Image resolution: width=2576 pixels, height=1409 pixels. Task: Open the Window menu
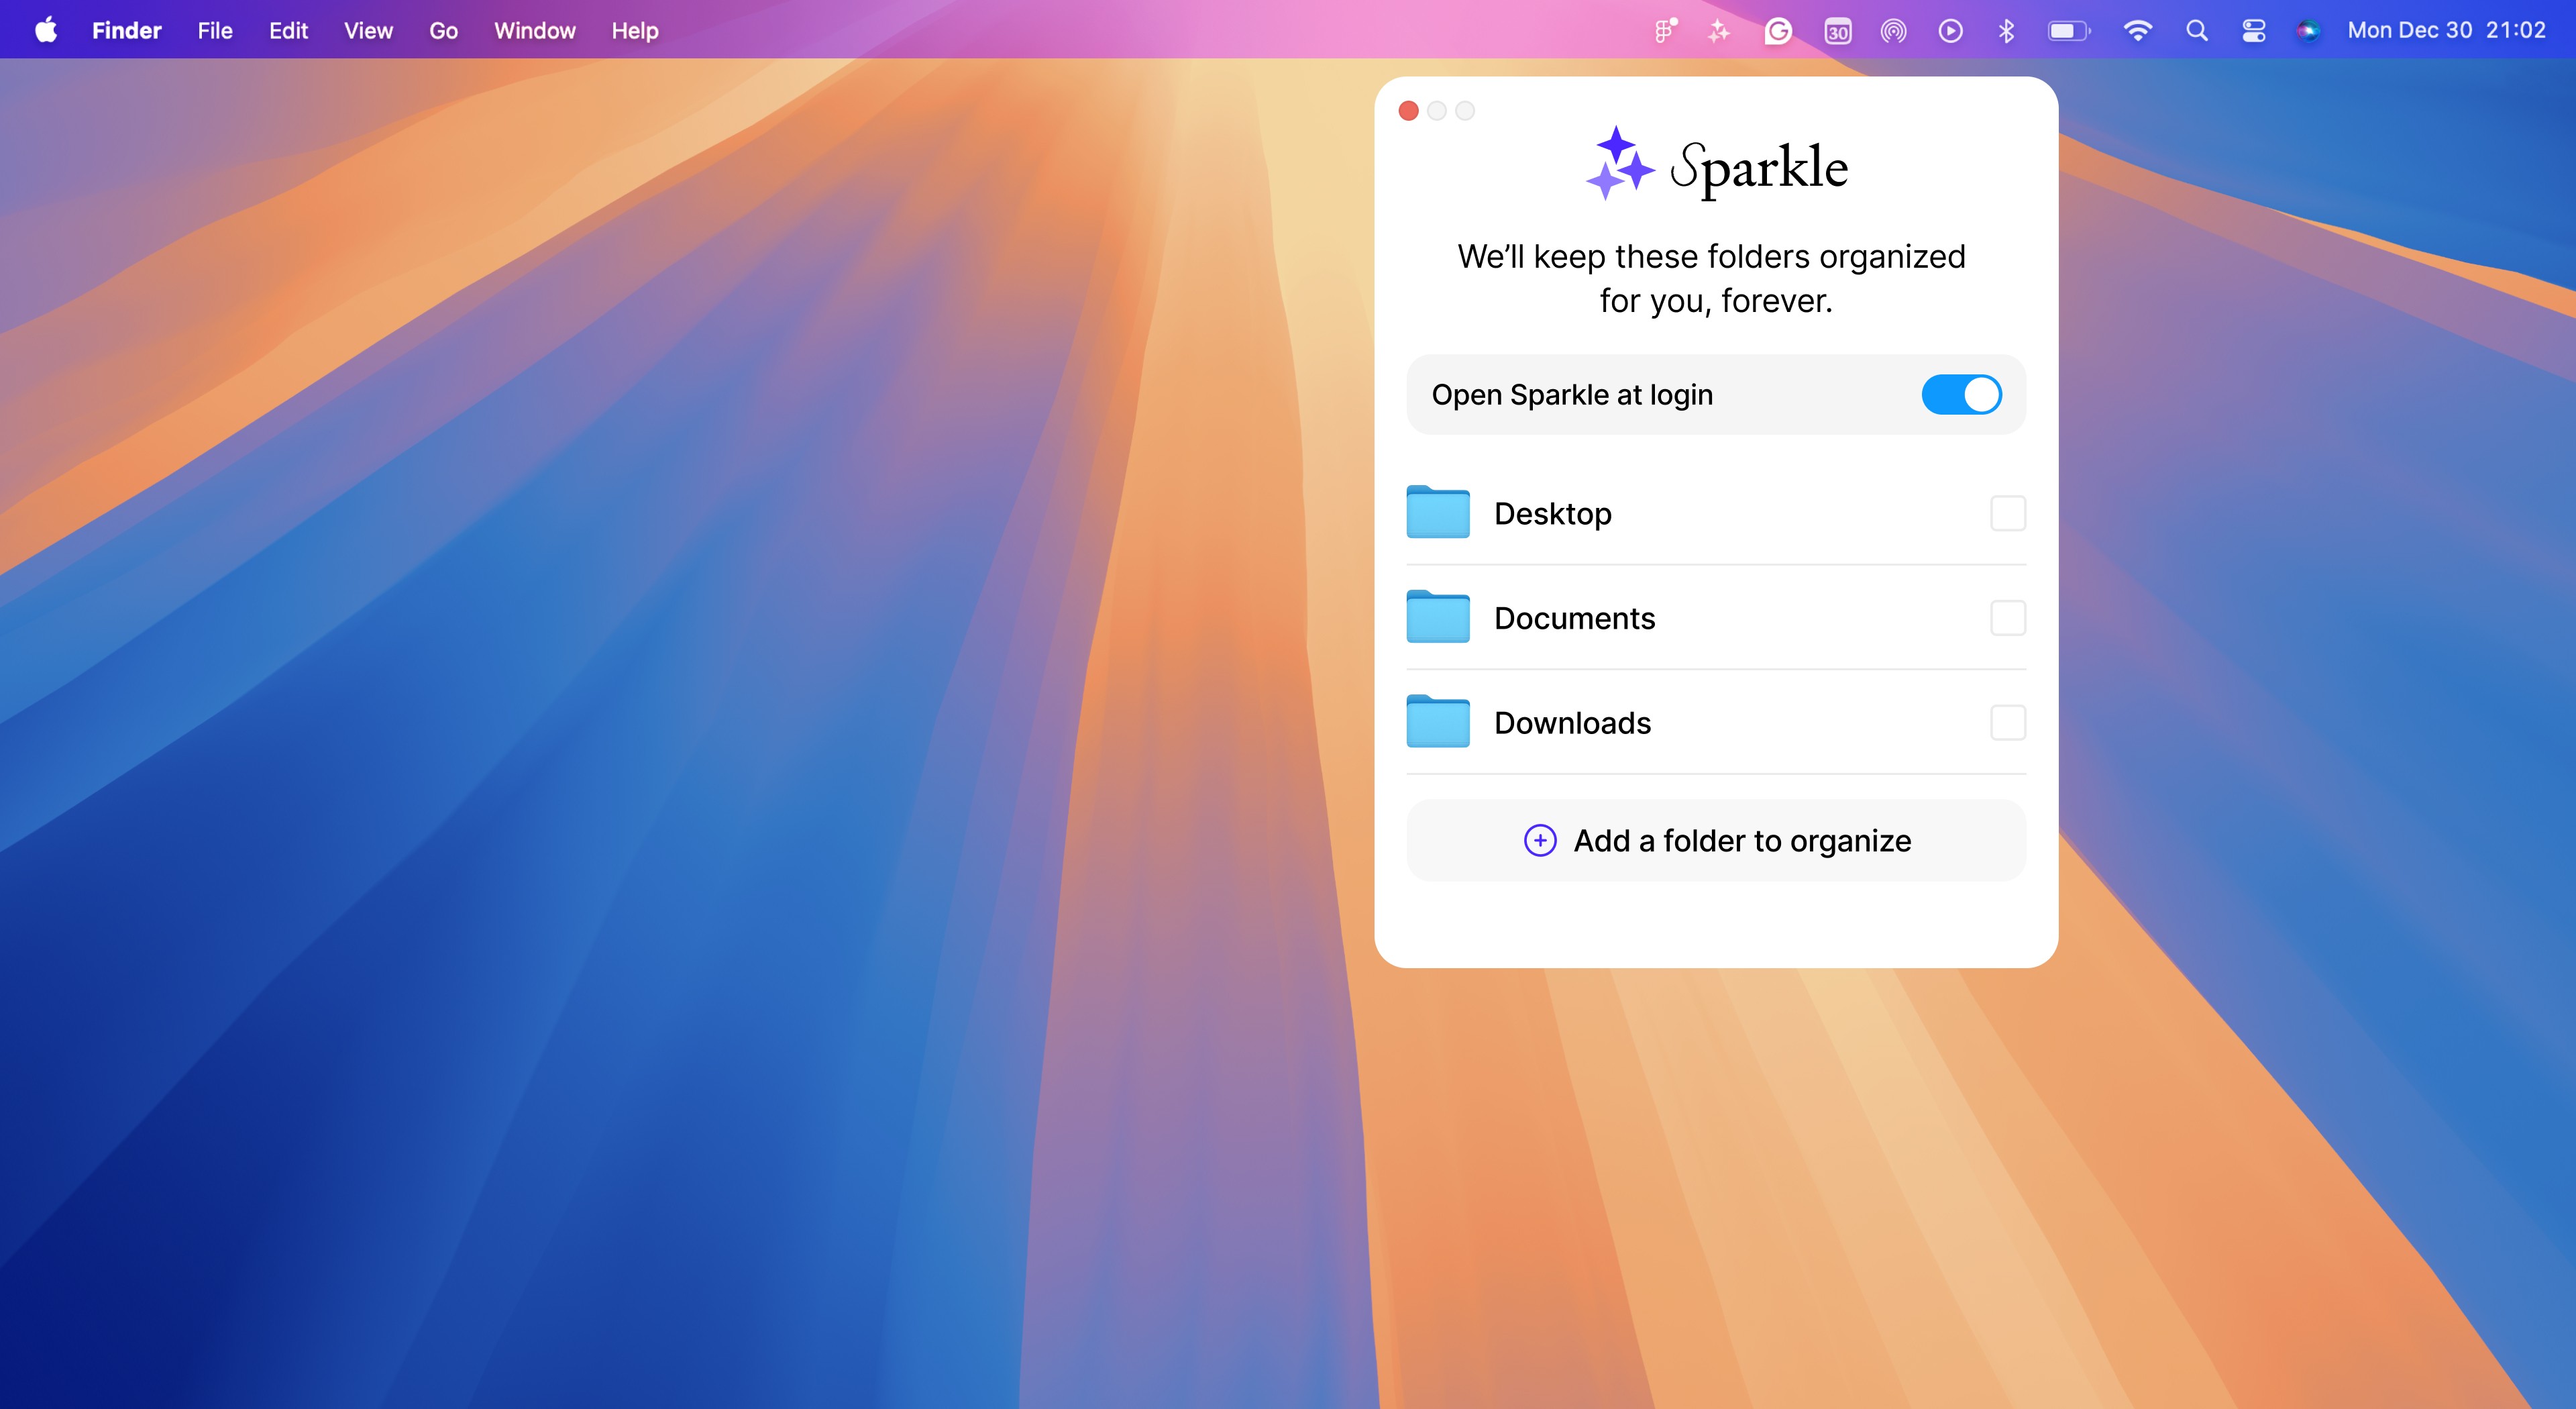[x=535, y=31]
